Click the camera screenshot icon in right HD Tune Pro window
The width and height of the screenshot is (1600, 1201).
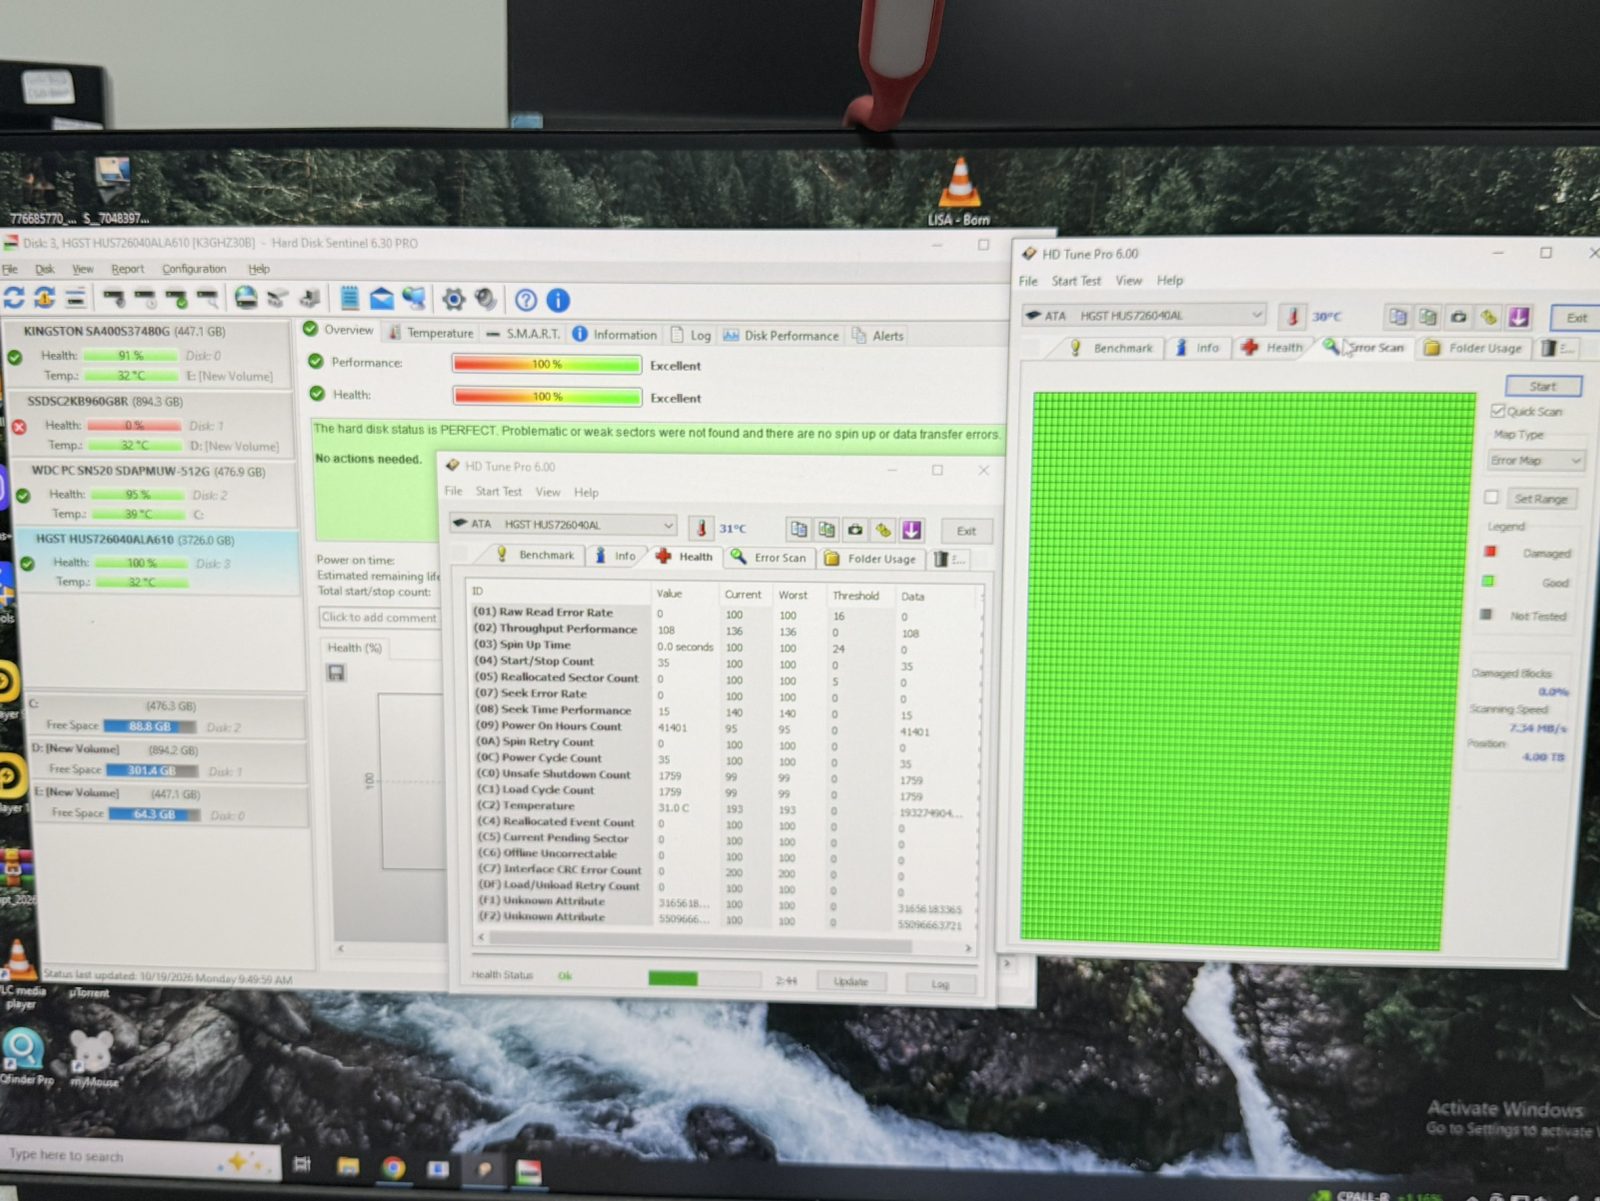click(x=1459, y=317)
